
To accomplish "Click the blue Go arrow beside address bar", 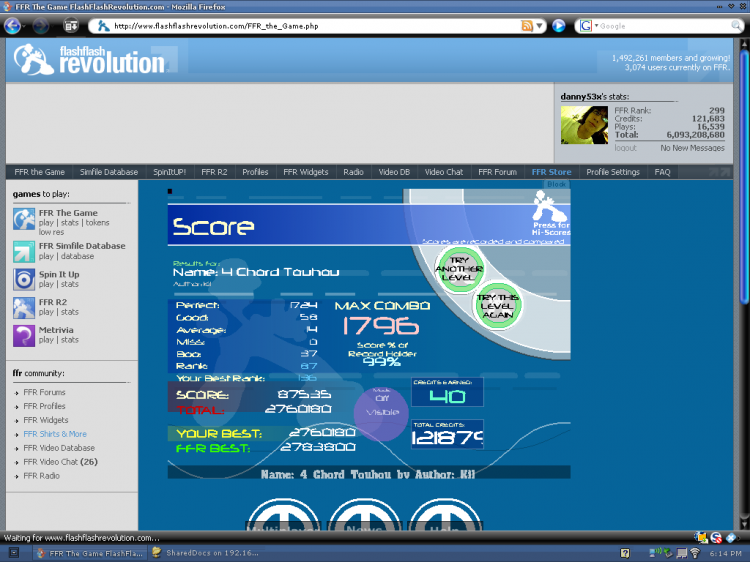I will pyautogui.click(x=559, y=26).
